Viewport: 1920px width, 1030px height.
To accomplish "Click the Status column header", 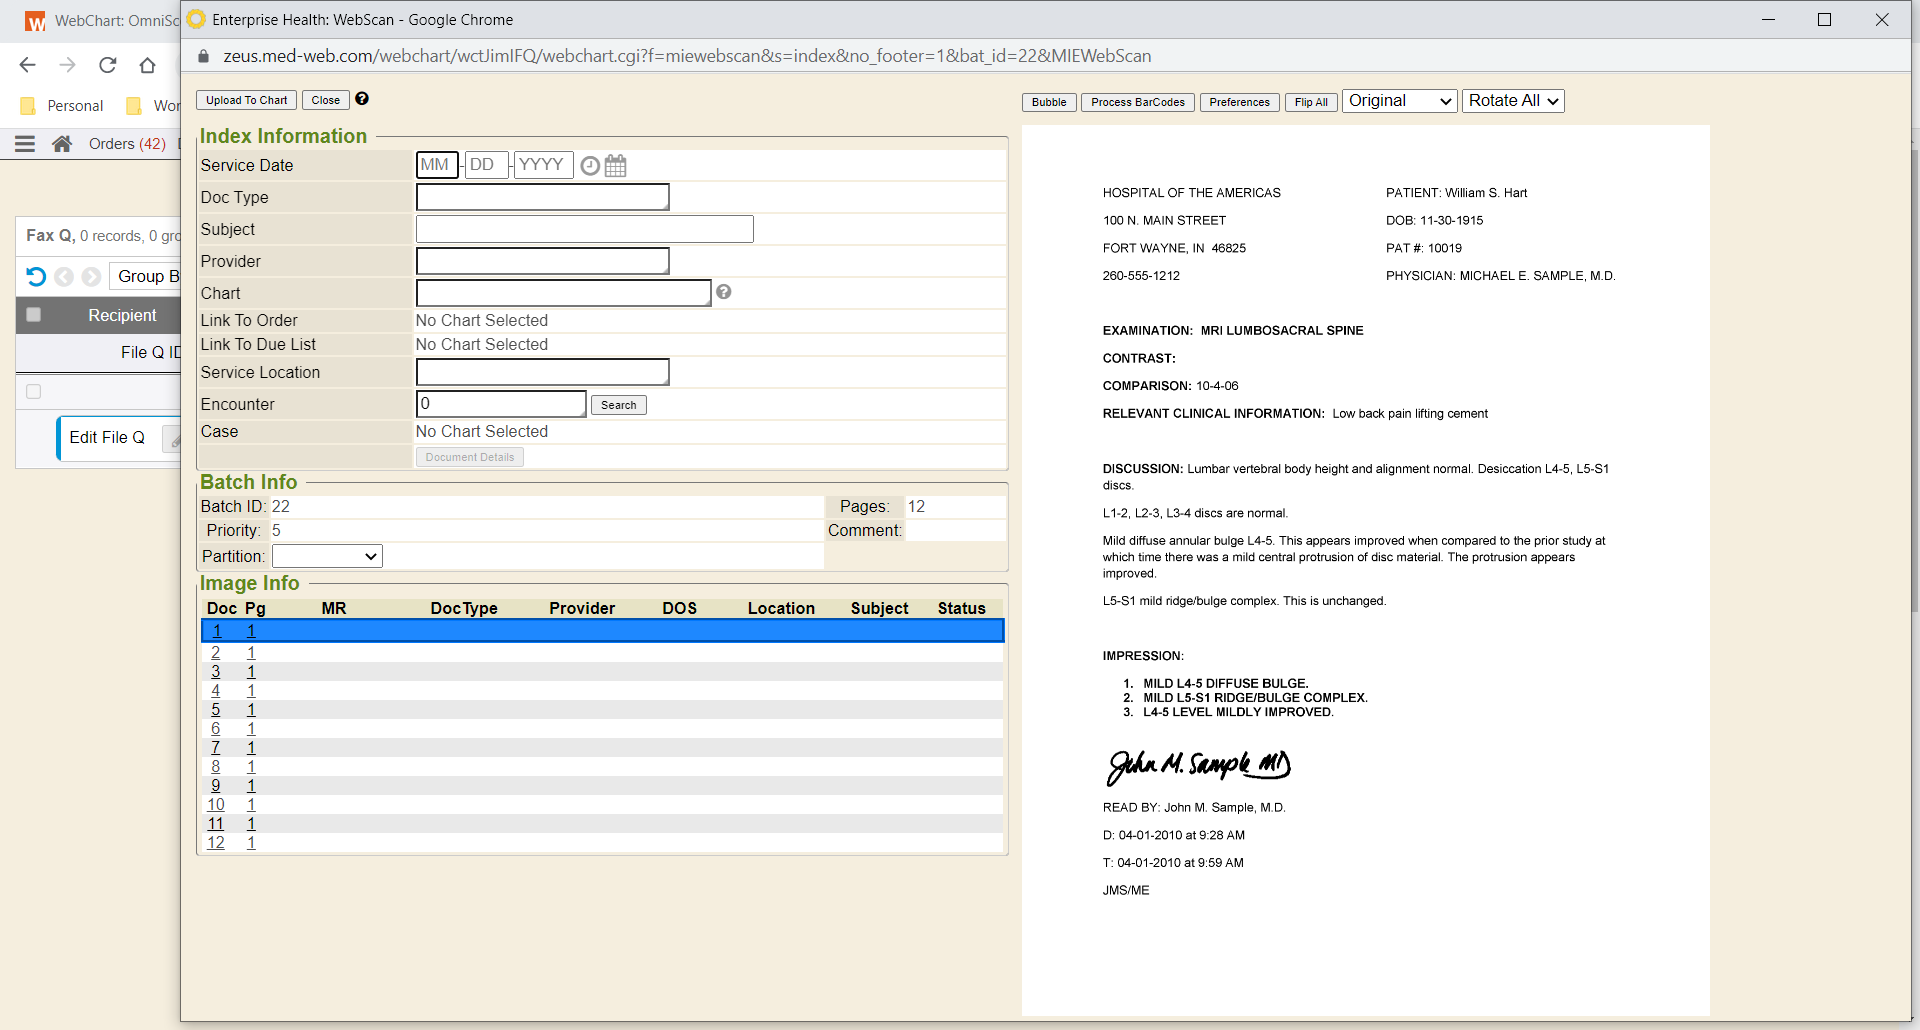I will point(961,608).
